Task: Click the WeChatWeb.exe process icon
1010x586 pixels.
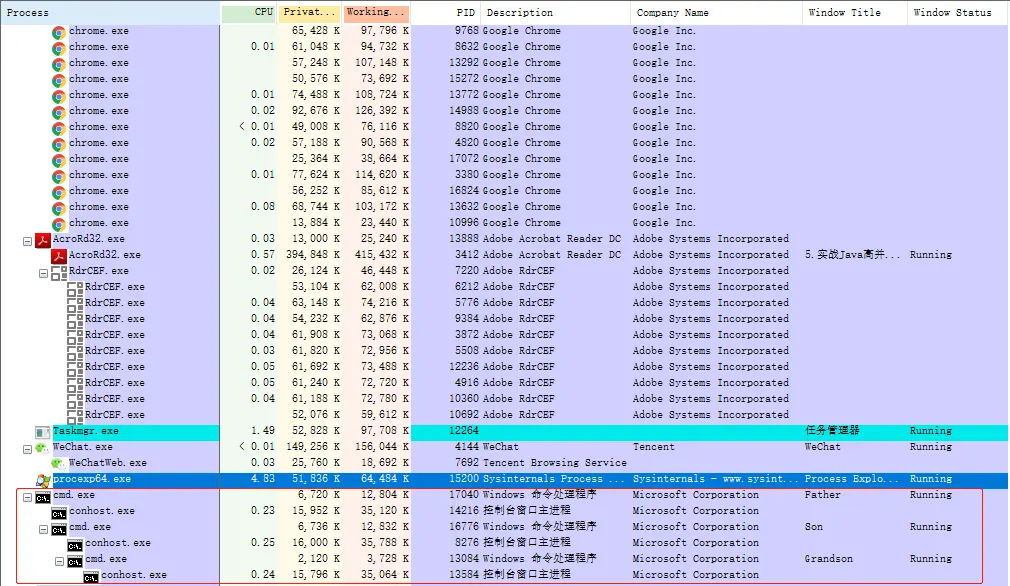Action: click(x=59, y=464)
